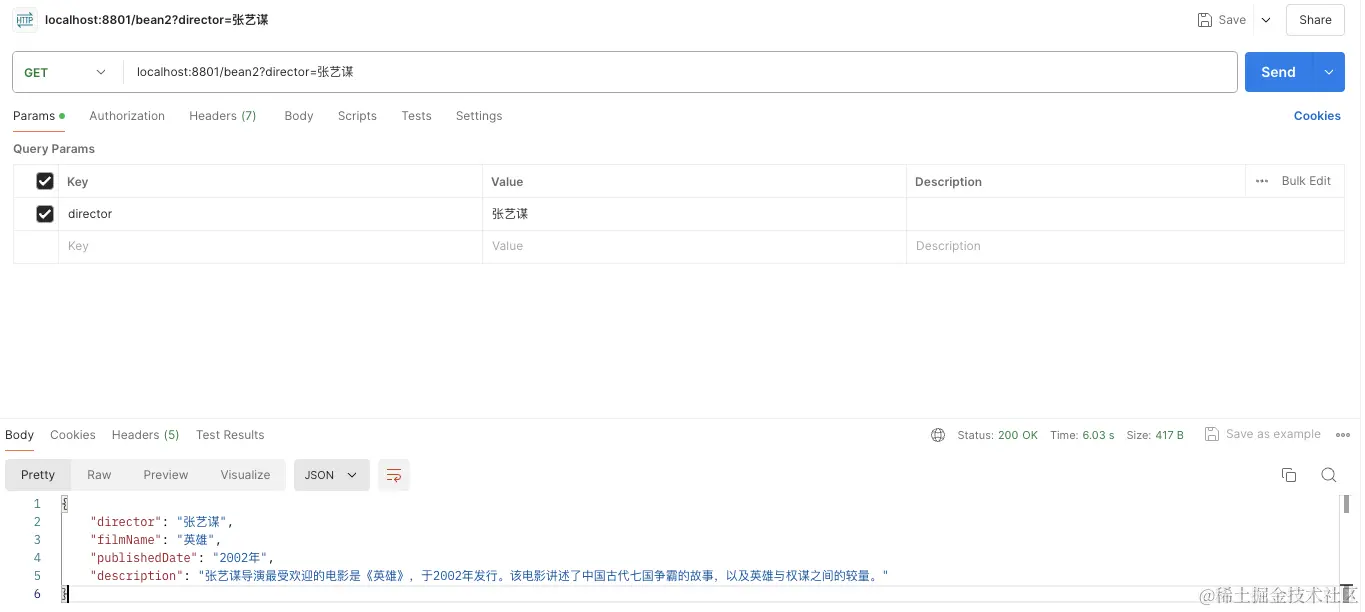
Task: Click the Share button
Action: (1315, 20)
